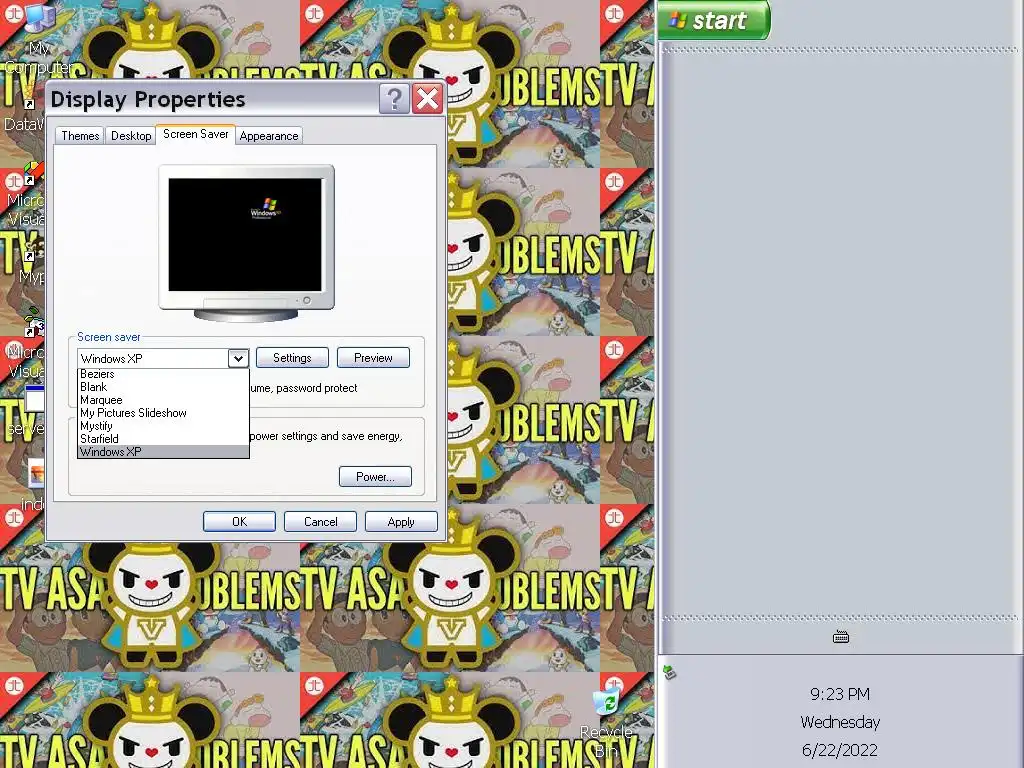
Task: Click the keyboard icon in the taskbar
Action: (840, 637)
